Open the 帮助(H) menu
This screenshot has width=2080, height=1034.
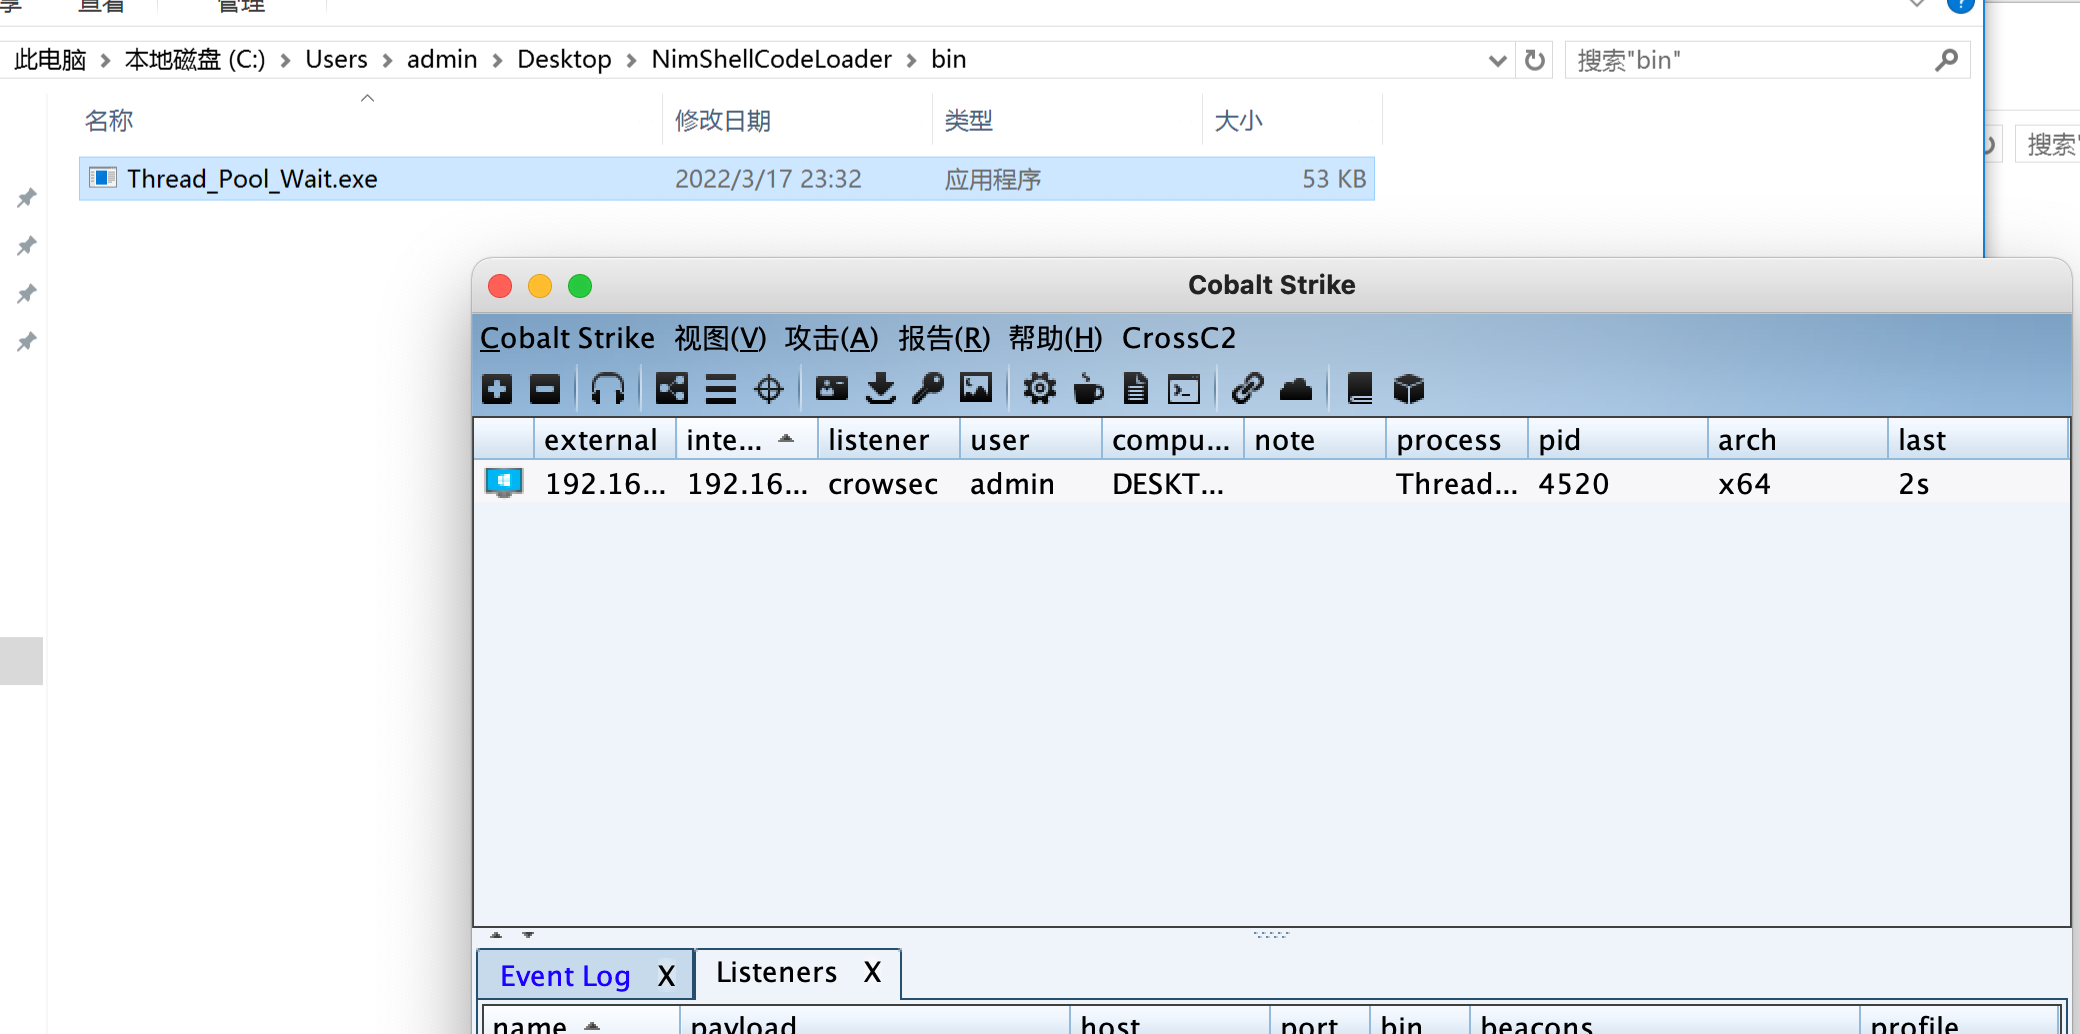(x=1055, y=338)
